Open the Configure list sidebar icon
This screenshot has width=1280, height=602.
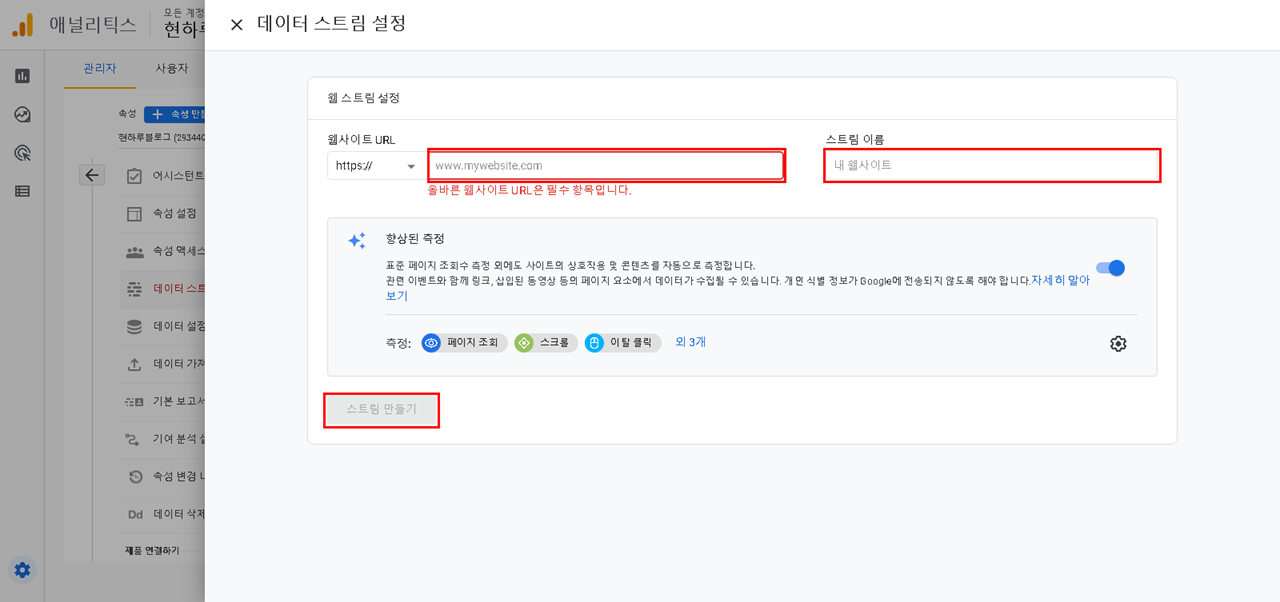(x=22, y=191)
